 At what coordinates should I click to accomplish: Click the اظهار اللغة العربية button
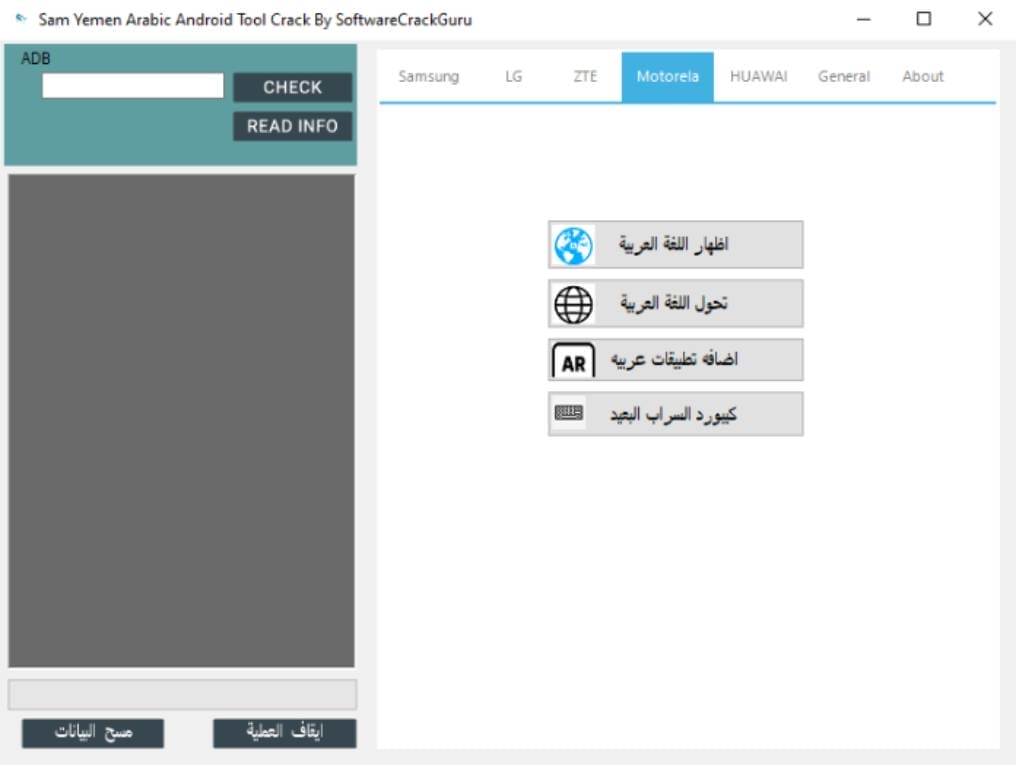pos(675,244)
